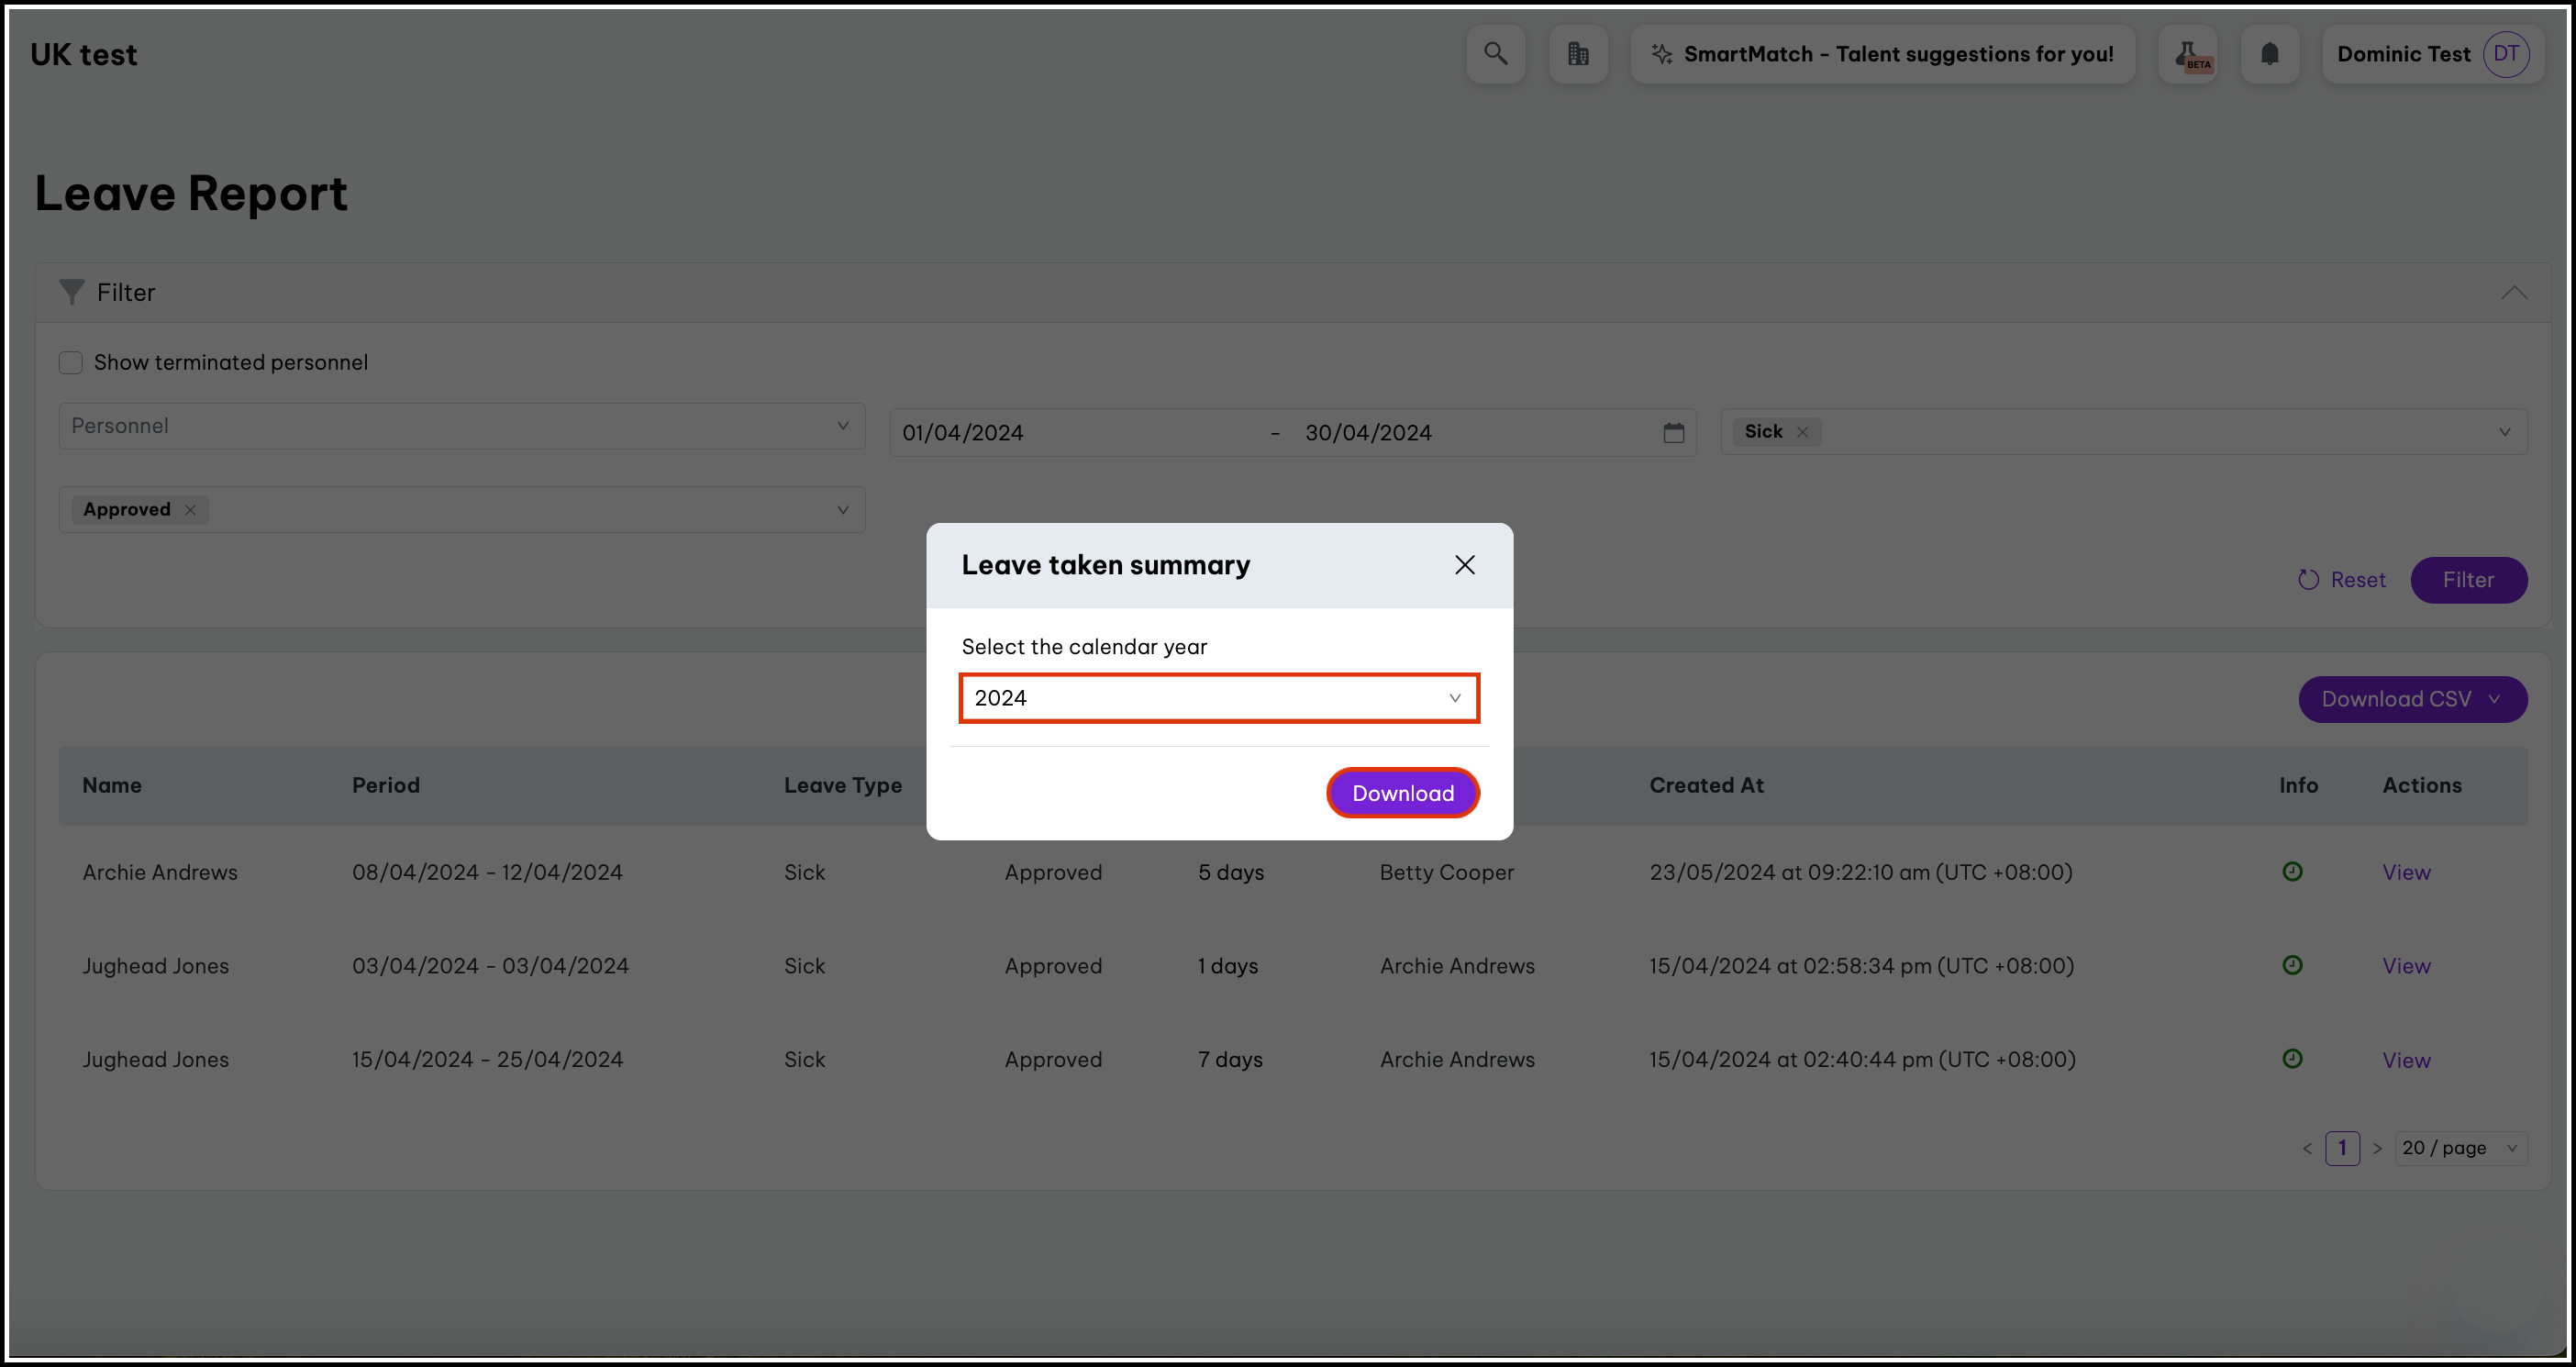Click the purple Filter button
This screenshot has width=2576, height=1367.
[2468, 580]
